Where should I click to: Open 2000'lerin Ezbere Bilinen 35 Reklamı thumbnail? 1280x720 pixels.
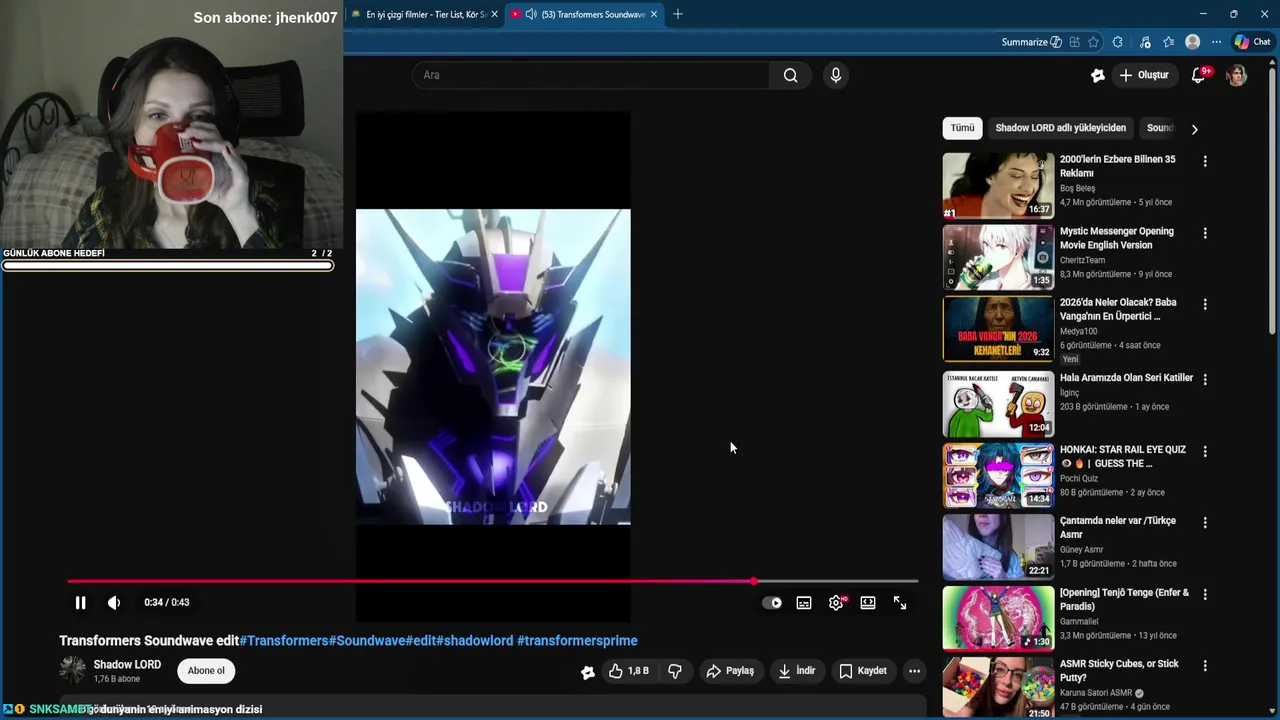click(x=998, y=185)
